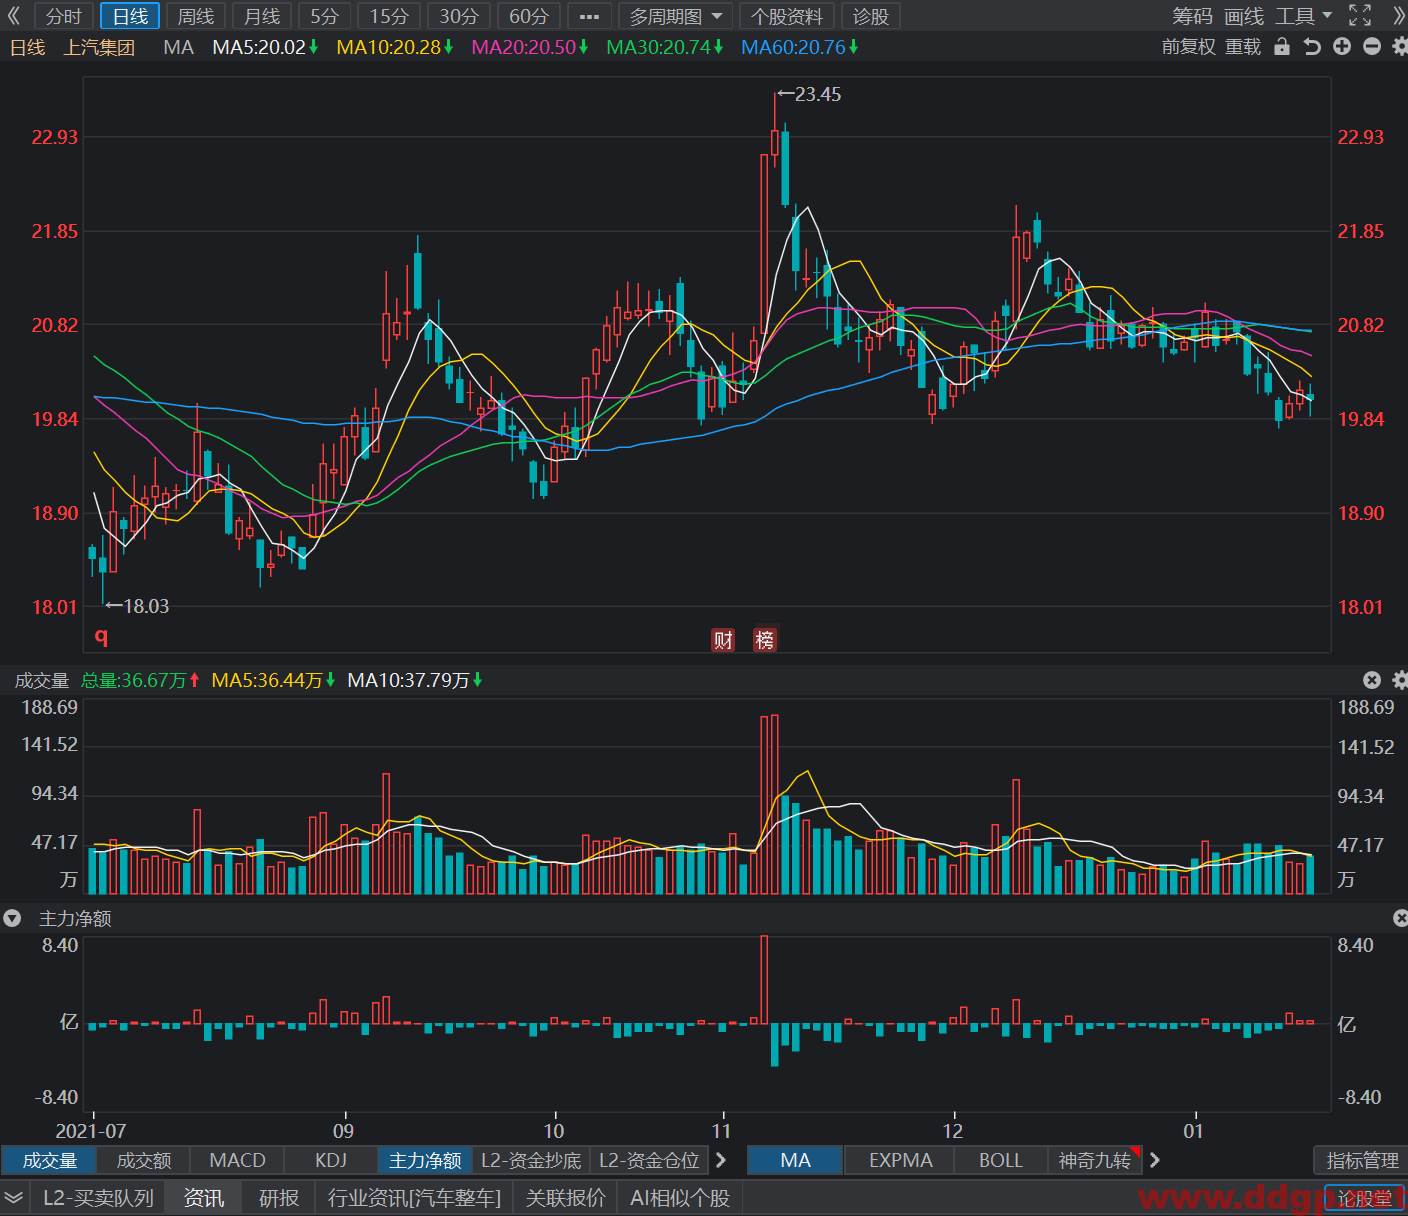Image resolution: width=1408 pixels, height=1216 pixels.
Task: Open 指标管理 manager
Action: [x=1362, y=1160]
